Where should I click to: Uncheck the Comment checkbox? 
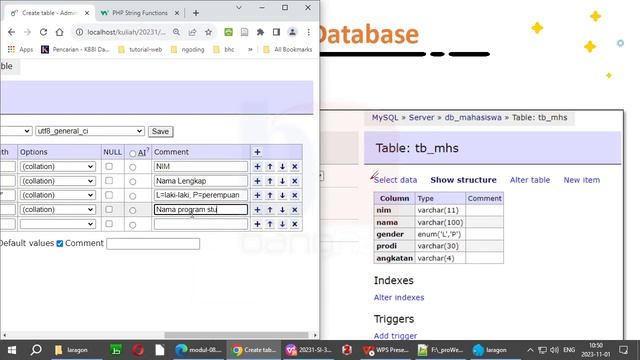60,243
